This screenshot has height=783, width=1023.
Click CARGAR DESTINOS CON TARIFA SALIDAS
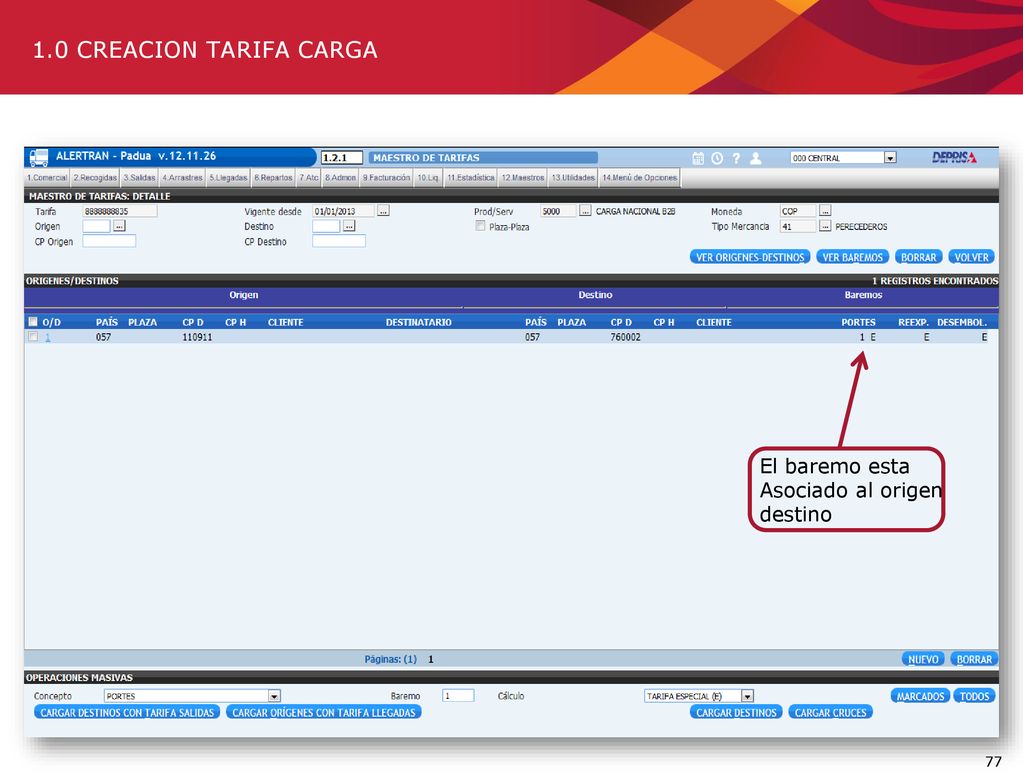click(x=127, y=713)
